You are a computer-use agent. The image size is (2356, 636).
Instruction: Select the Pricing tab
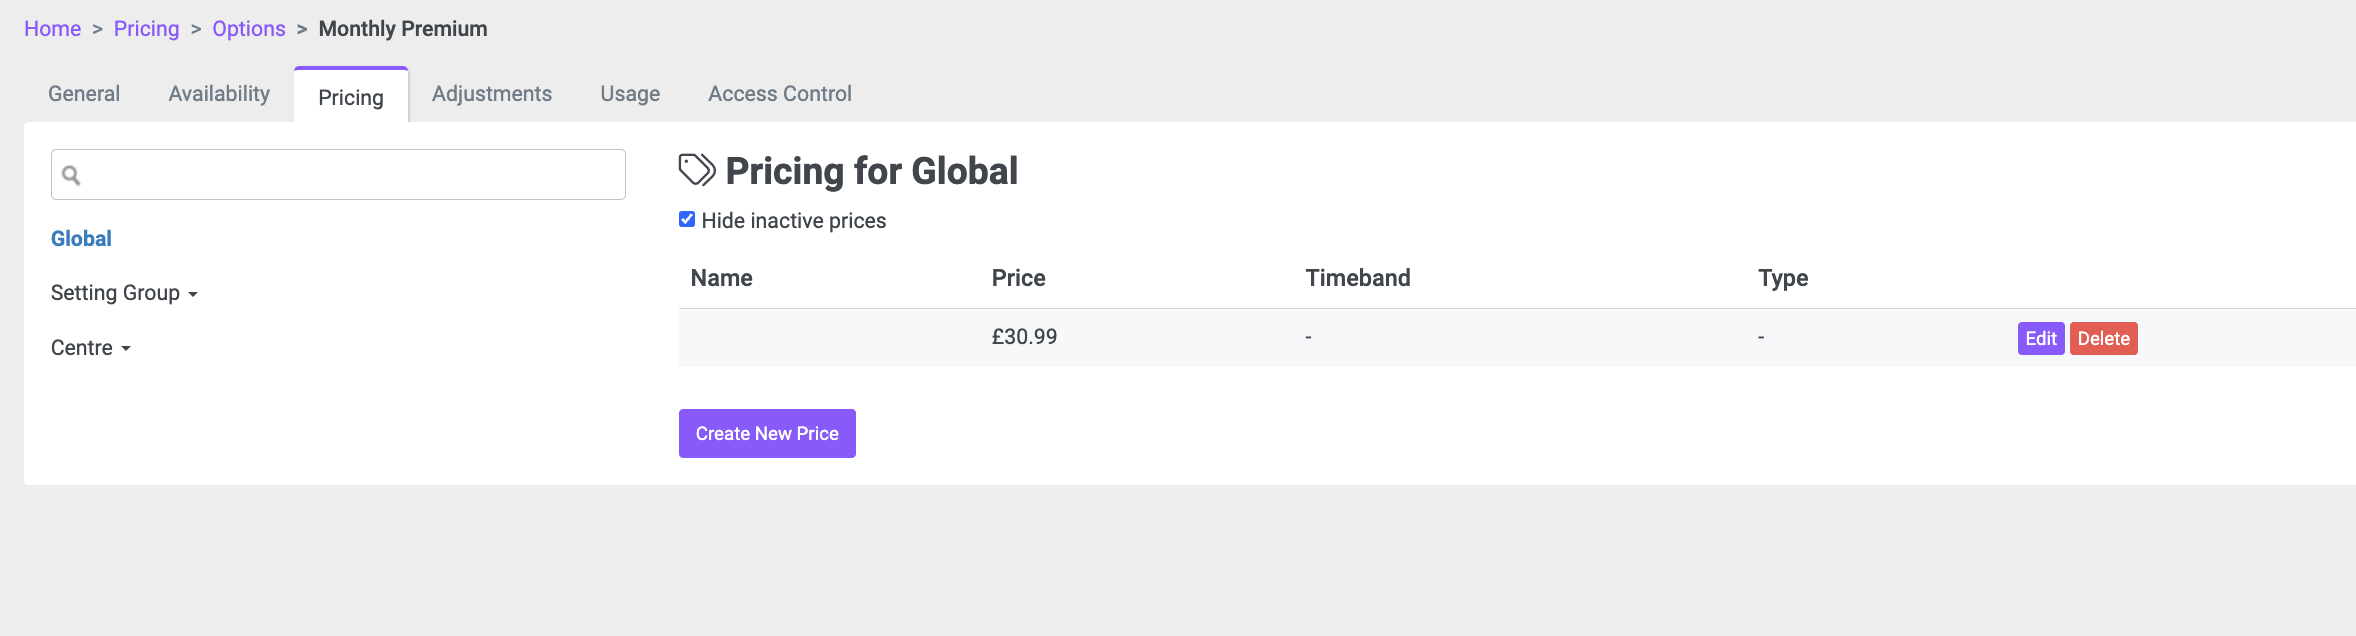(x=351, y=96)
